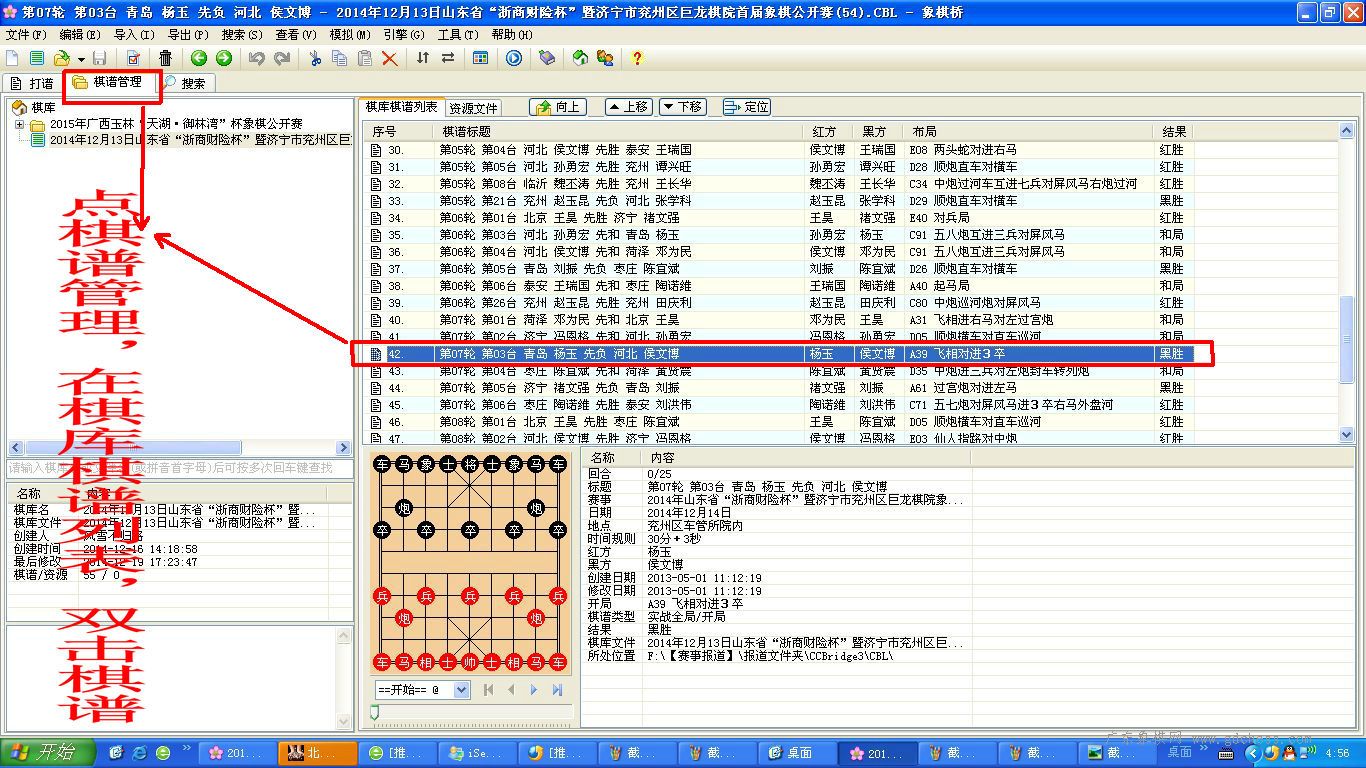
Task: Select row 34 北京 王昊 先胜 济宁 褚文强
Action: pos(780,218)
